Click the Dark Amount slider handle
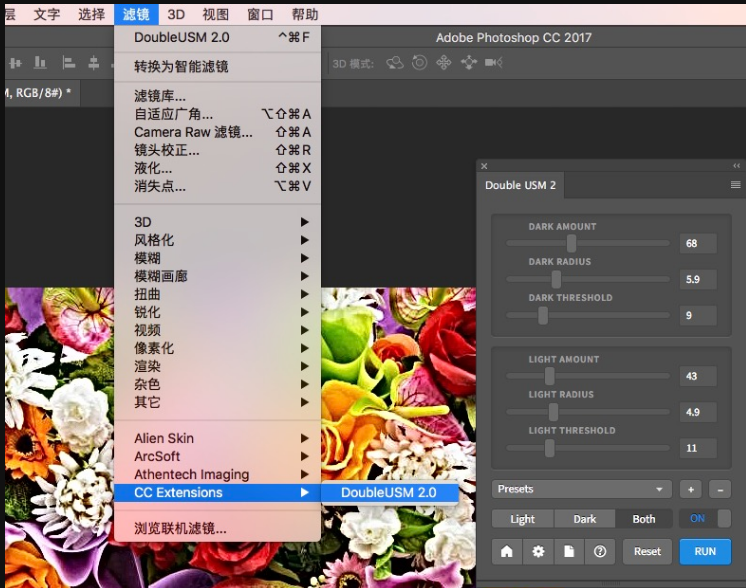This screenshot has height=588, width=746. point(571,243)
